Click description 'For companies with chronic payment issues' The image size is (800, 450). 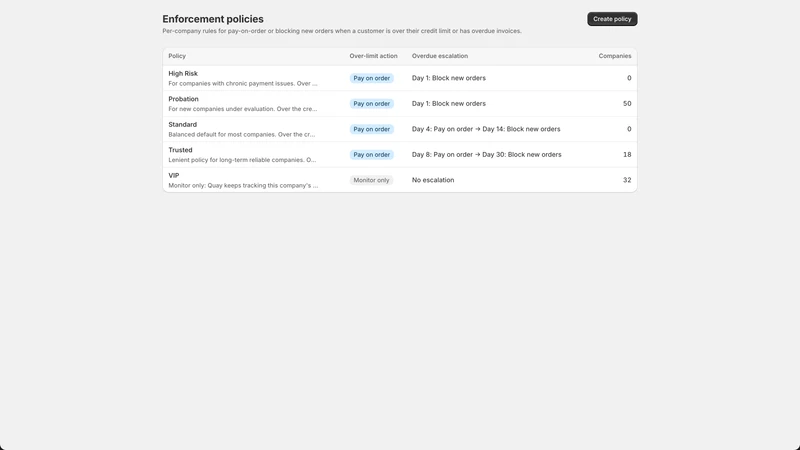(243, 84)
